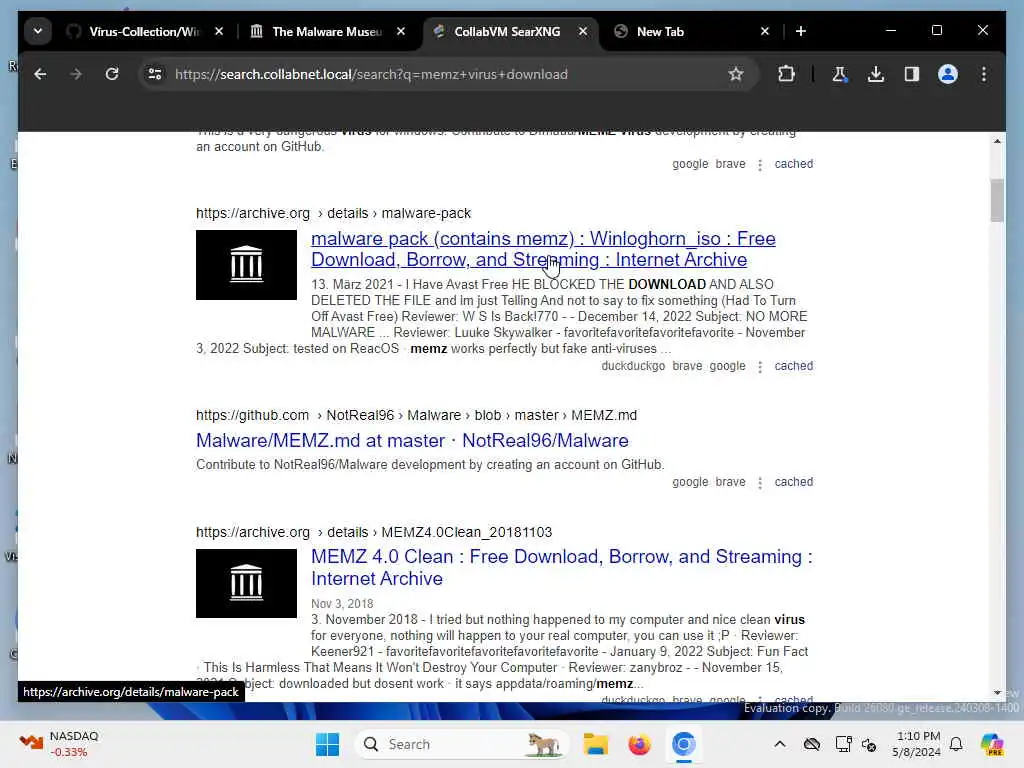The width and height of the screenshot is (1024, 768).
Task: Close The Malware Museum tab
Action: (x=401, y=31)
